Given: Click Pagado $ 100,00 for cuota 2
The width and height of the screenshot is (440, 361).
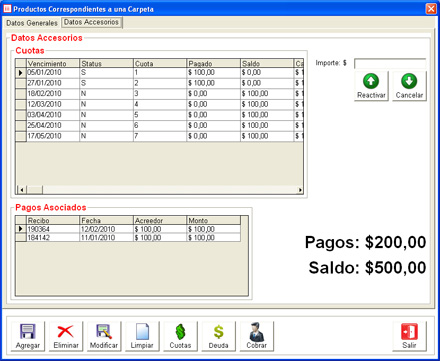Looking at the screenshot, I should coord(214,83).
